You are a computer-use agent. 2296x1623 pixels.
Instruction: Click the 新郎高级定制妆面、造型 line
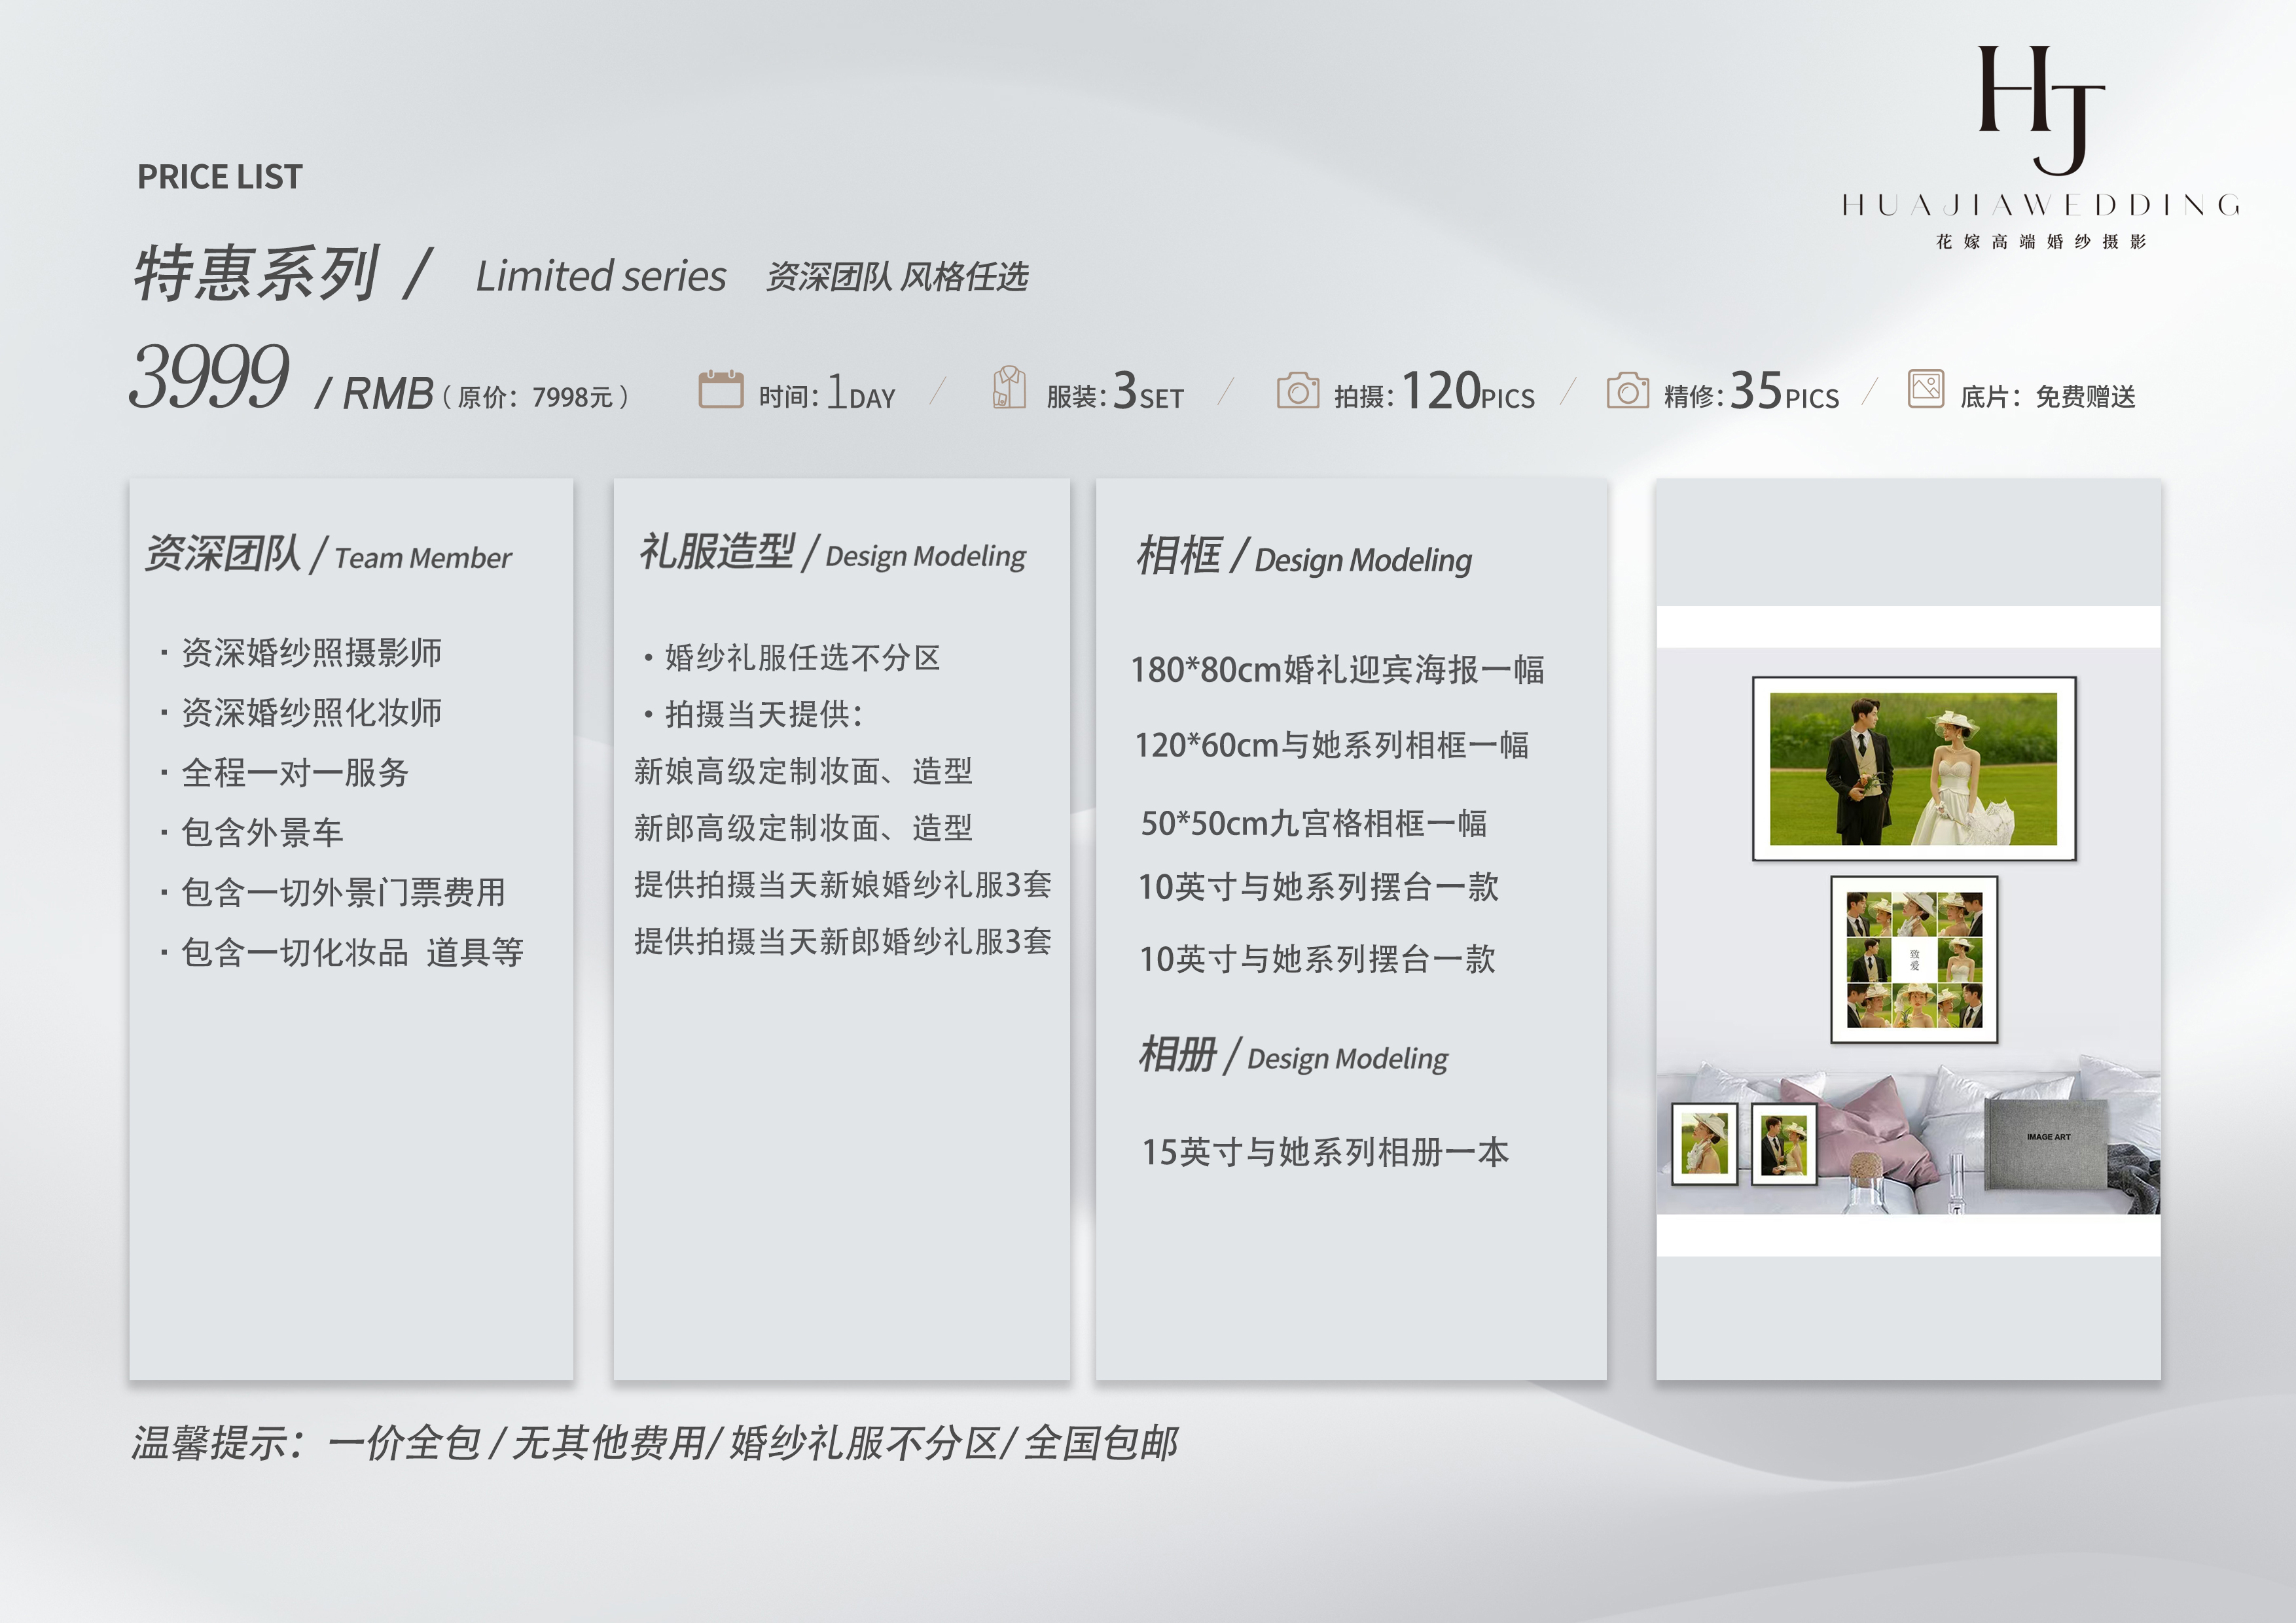[x=803, y=828]
